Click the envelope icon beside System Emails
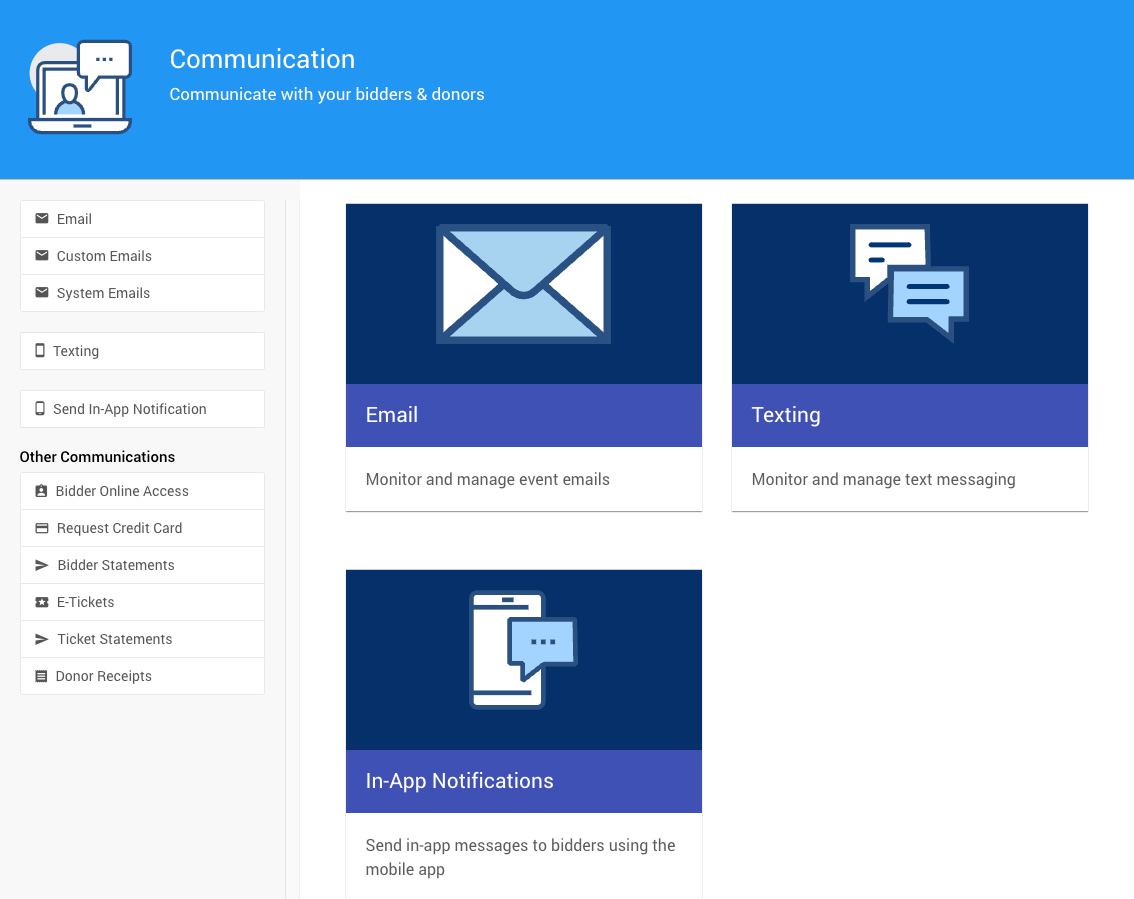 (42, 293)
